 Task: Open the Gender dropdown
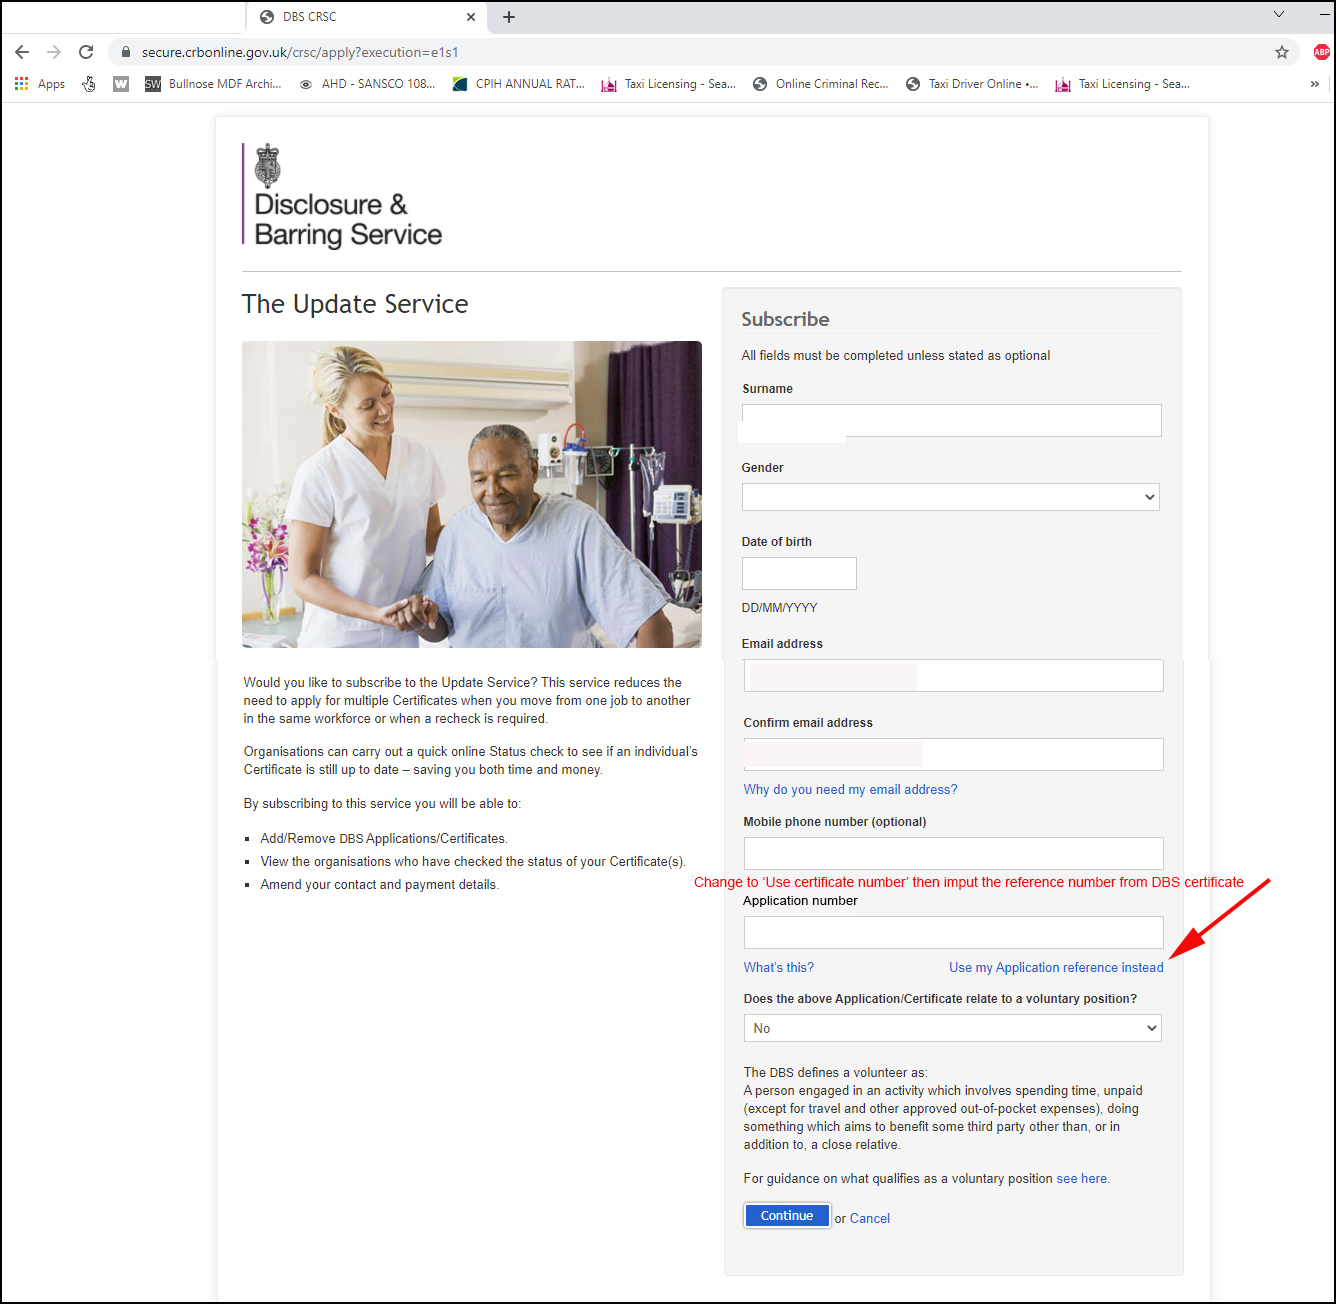[x=950, y=497]
